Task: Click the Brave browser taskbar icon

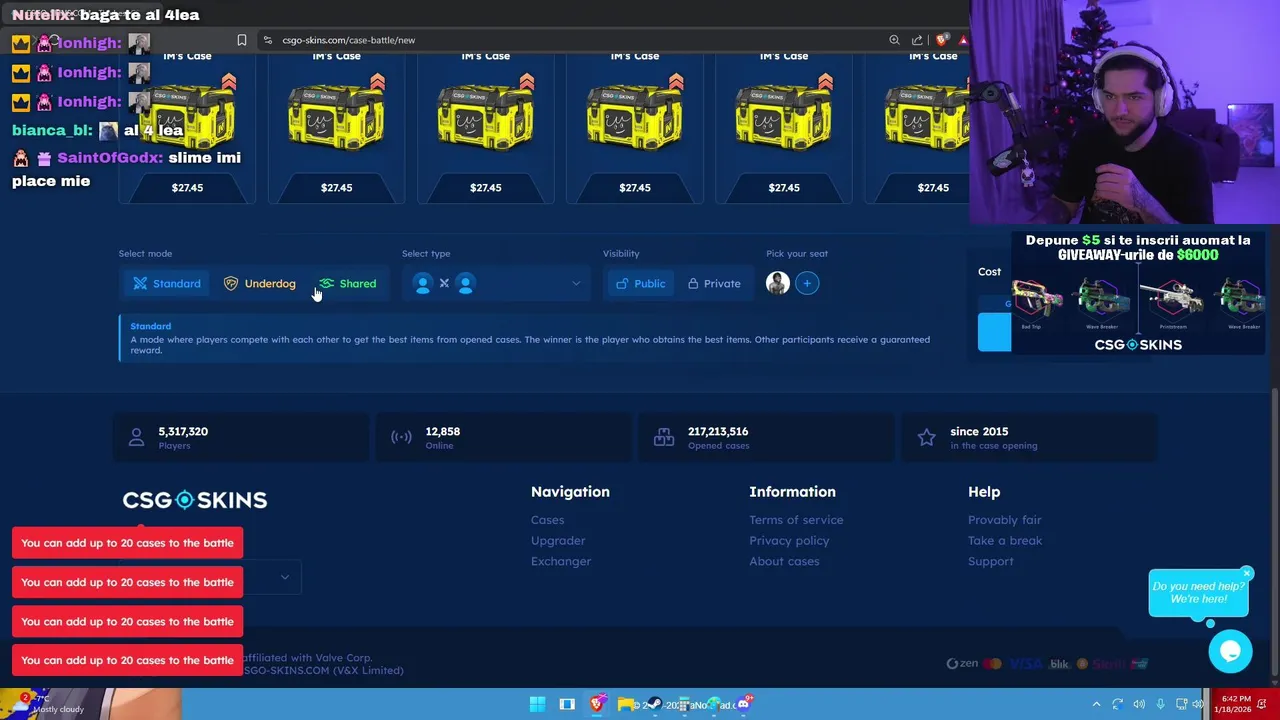Action: (597, 704)
